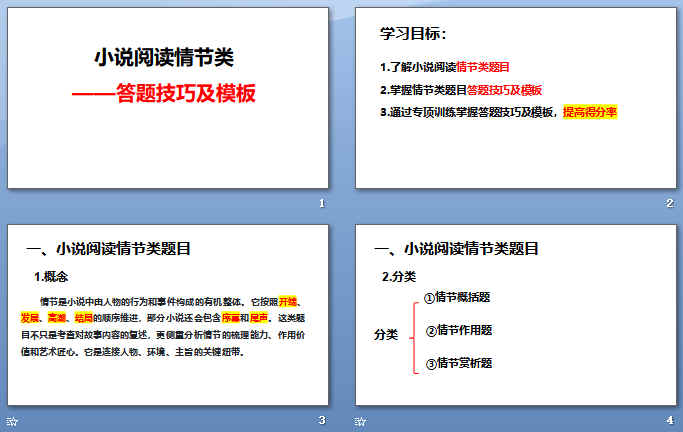Click the ③情节赏析题 item
Image resolution: width=683 pixels, height=432 pixels.
pos(459,362)
